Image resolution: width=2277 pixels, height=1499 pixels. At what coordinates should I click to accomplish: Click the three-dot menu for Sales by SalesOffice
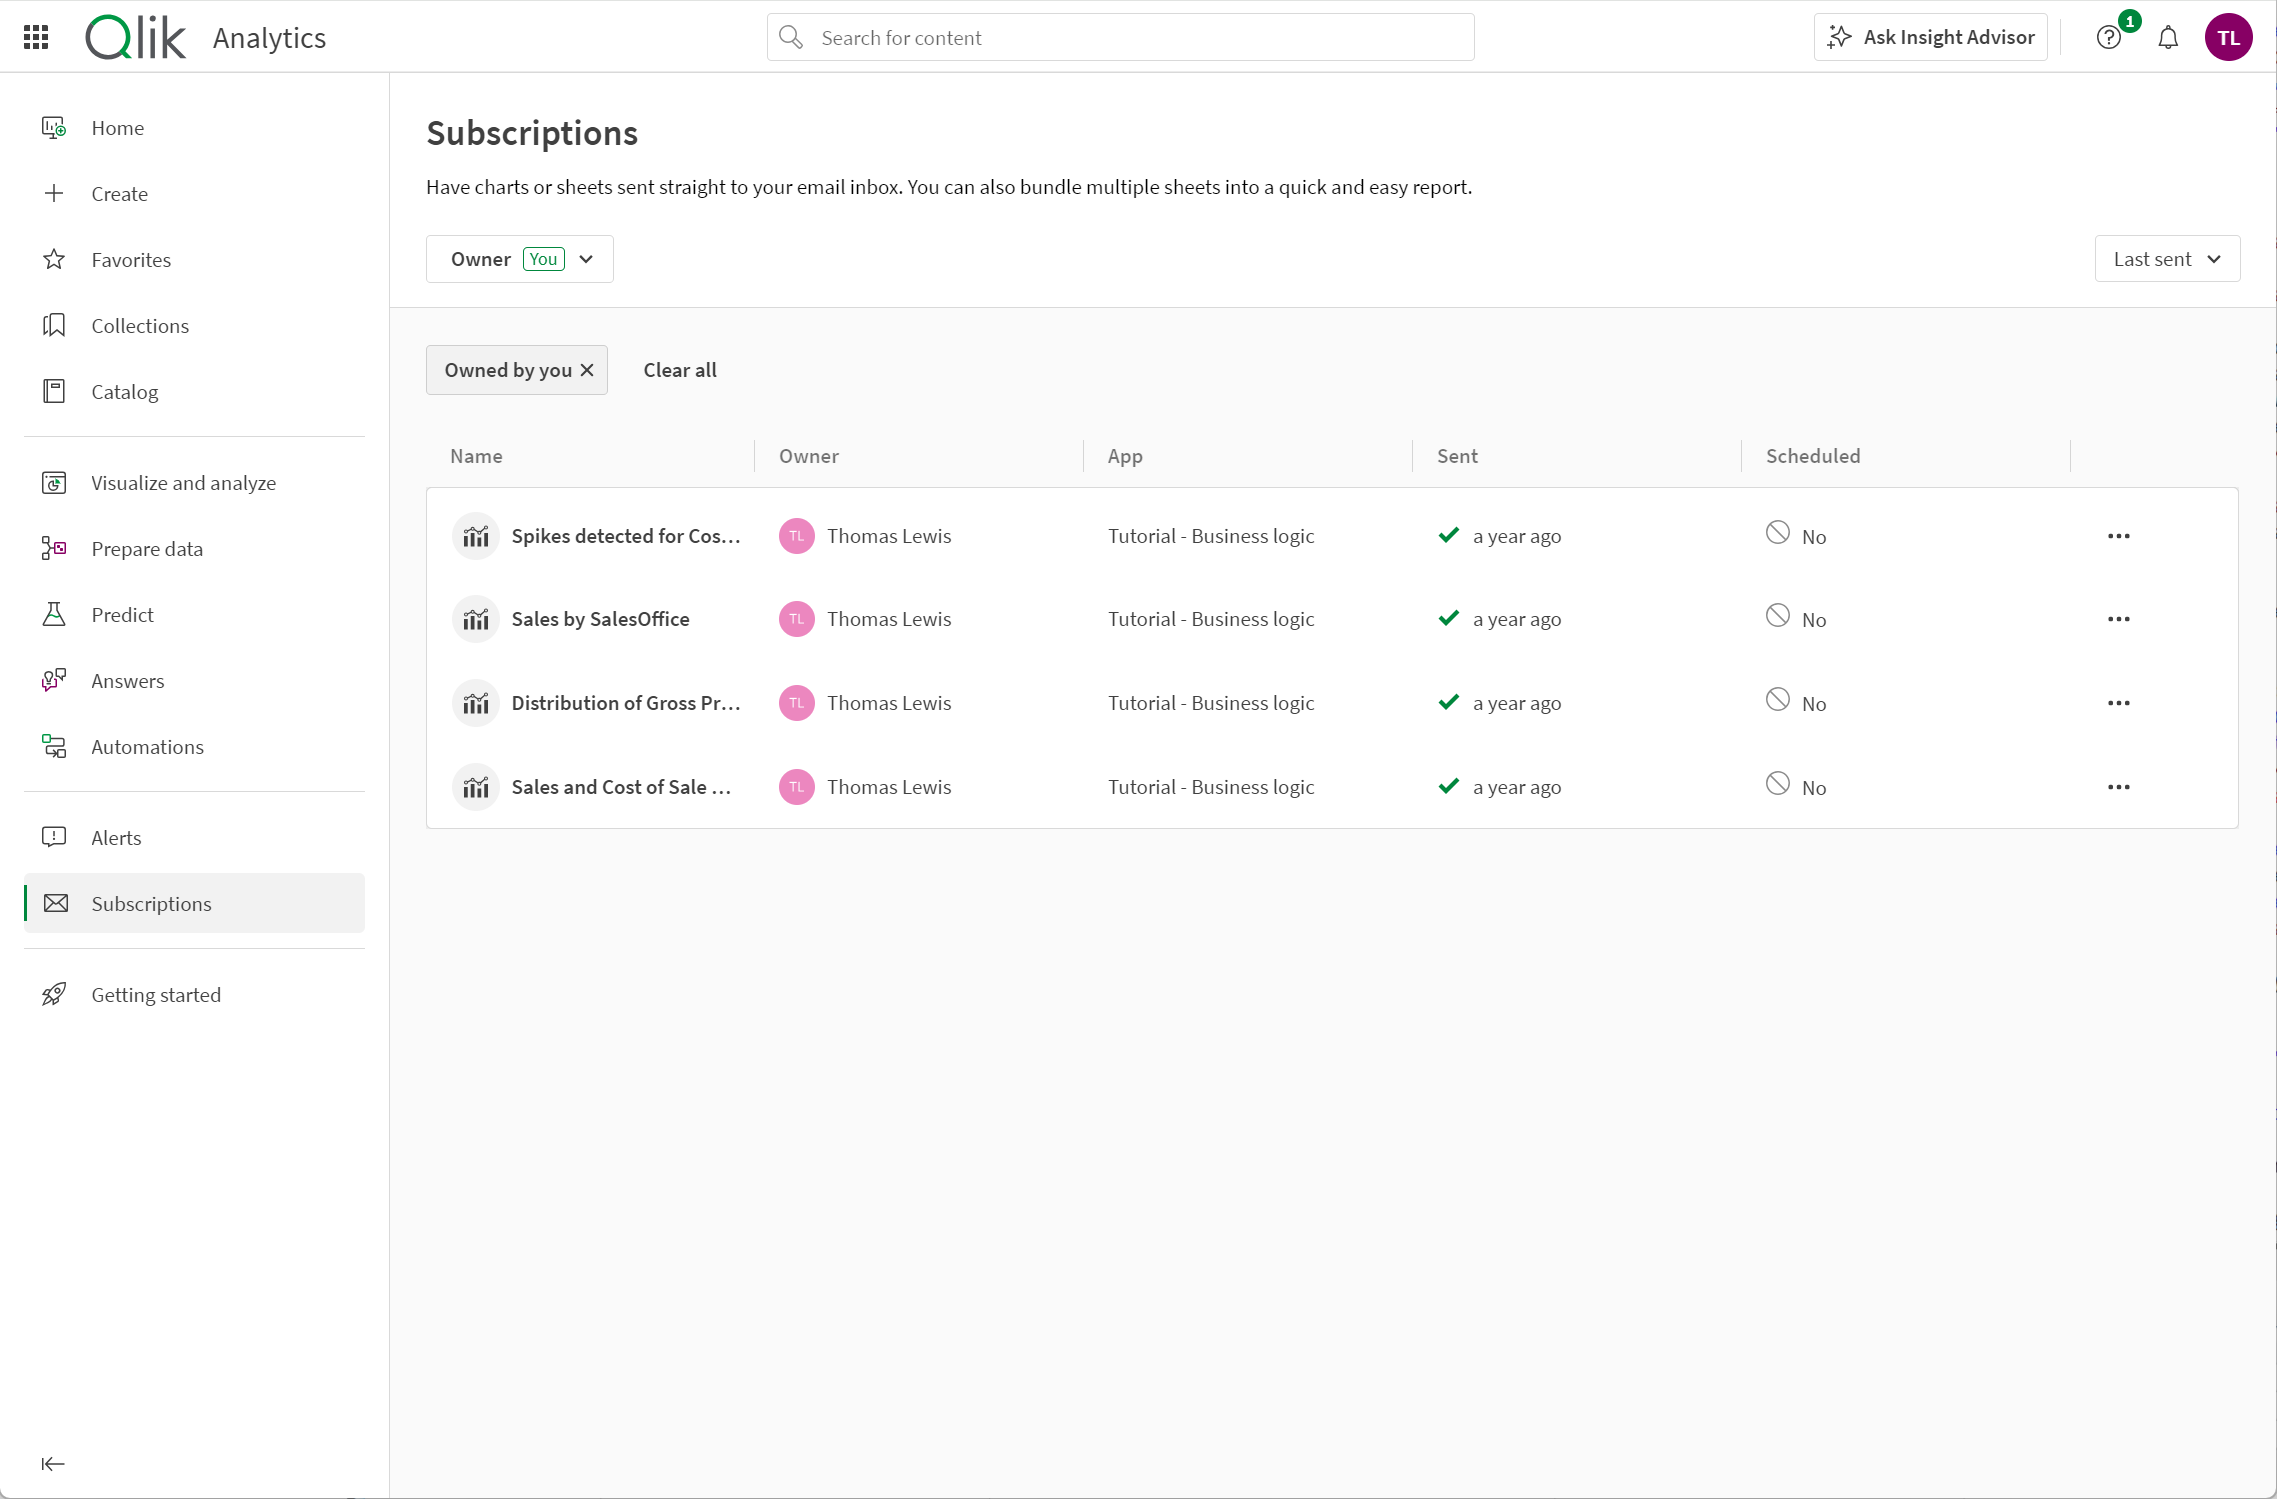[2118, 619]
